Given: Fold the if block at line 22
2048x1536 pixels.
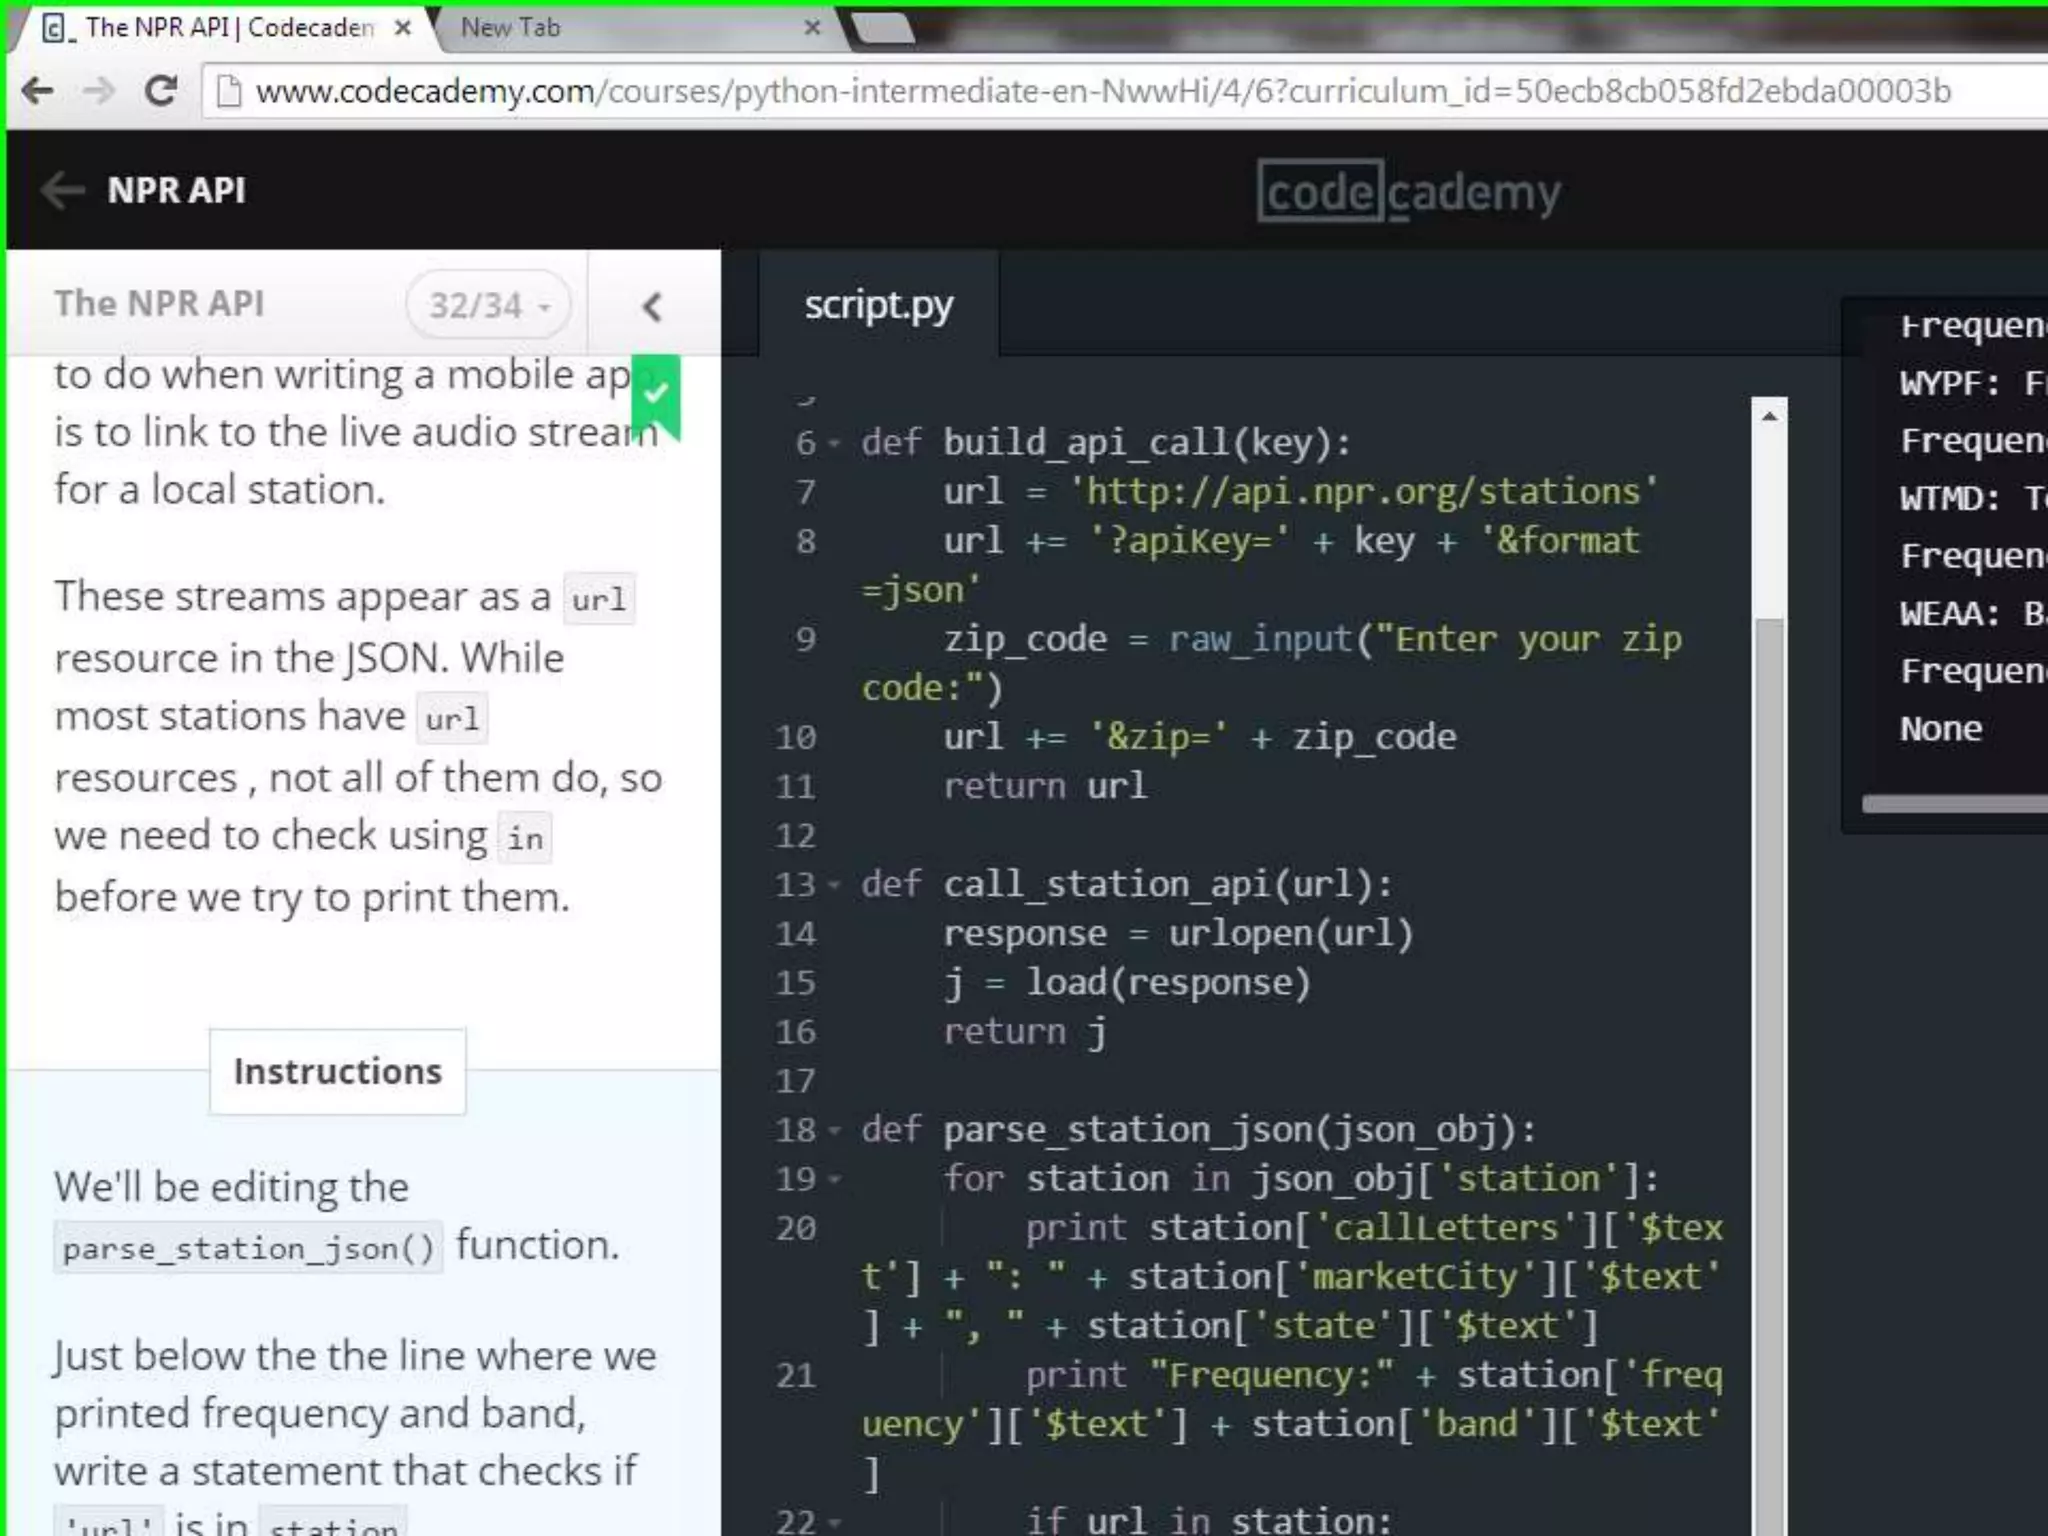Looking at the screenshot, I should (x=834, y=1523).
